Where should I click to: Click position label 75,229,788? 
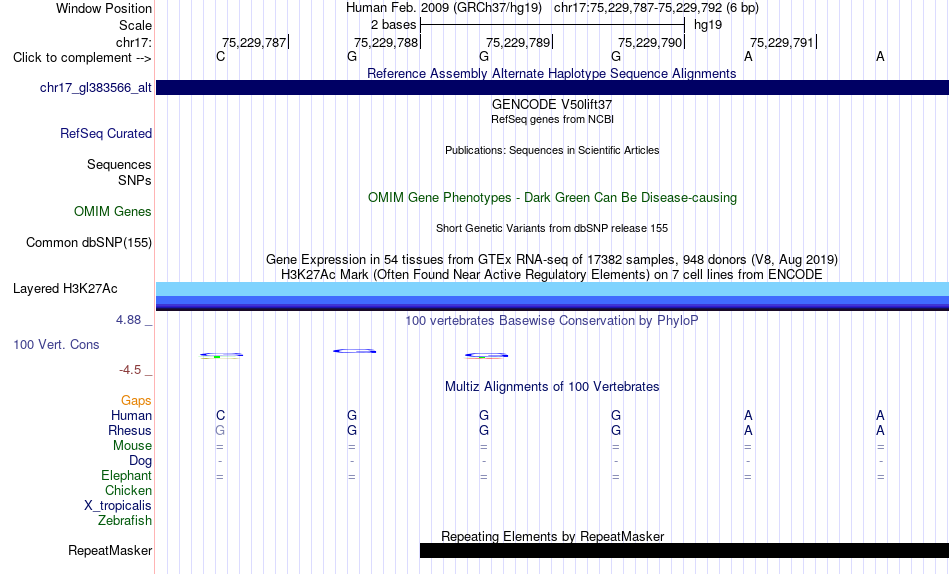click(x=386, y=42)
